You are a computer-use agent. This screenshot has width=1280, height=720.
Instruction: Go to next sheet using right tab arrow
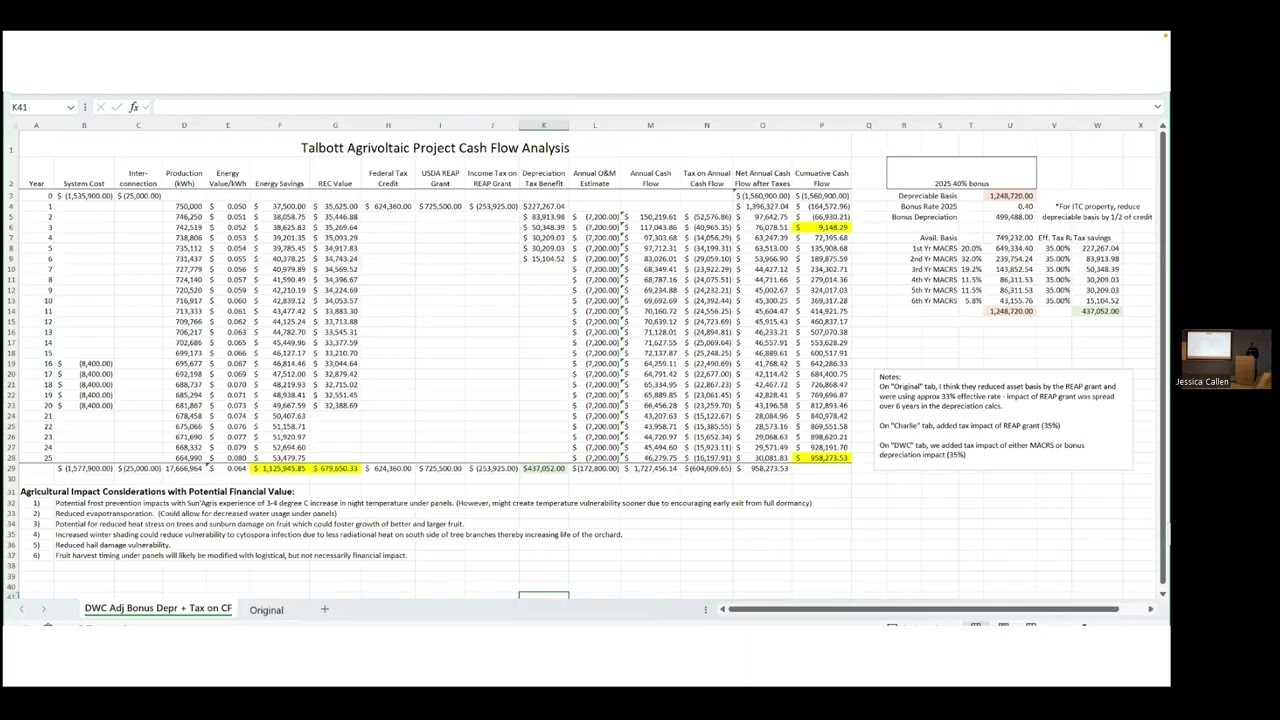tap(43, 609)
